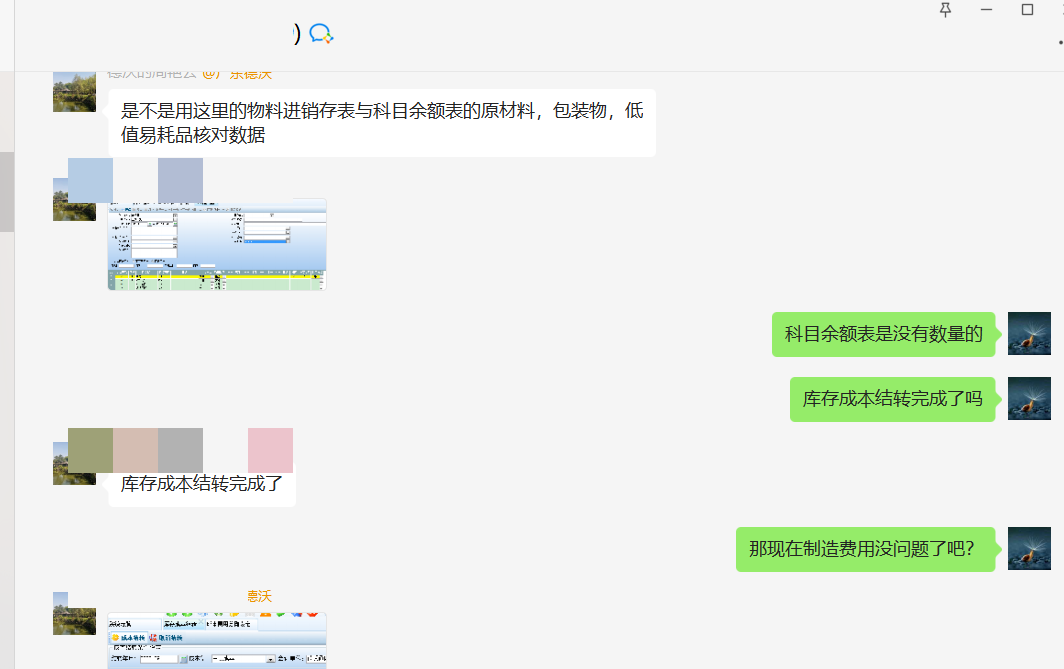Minimize the chat window

point(987,10)
